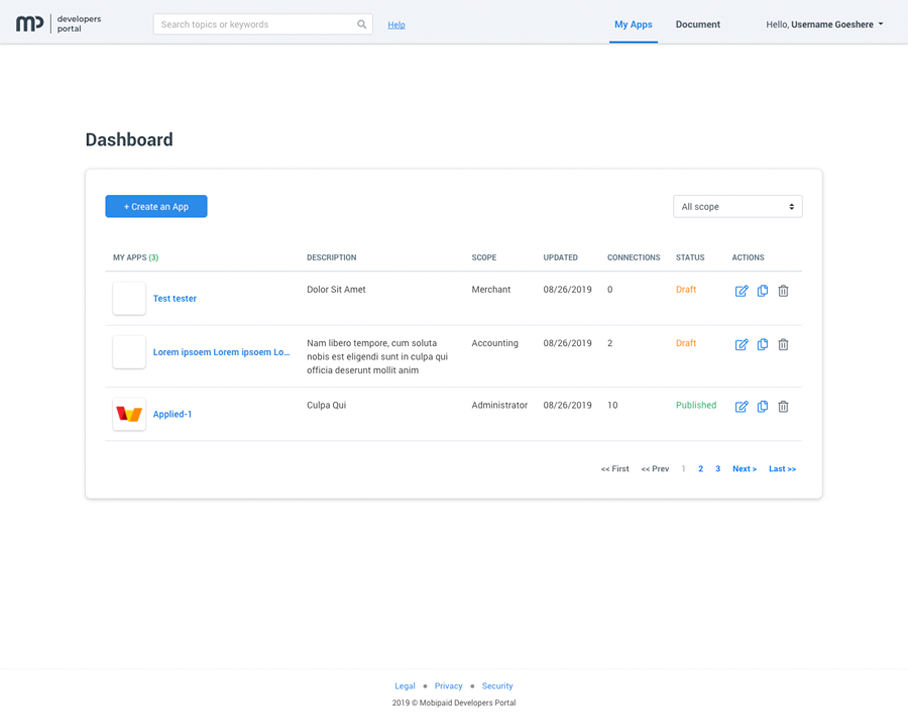Duplicate the Applied-1 app
The image size is (908, 720).
click(763, 407)
